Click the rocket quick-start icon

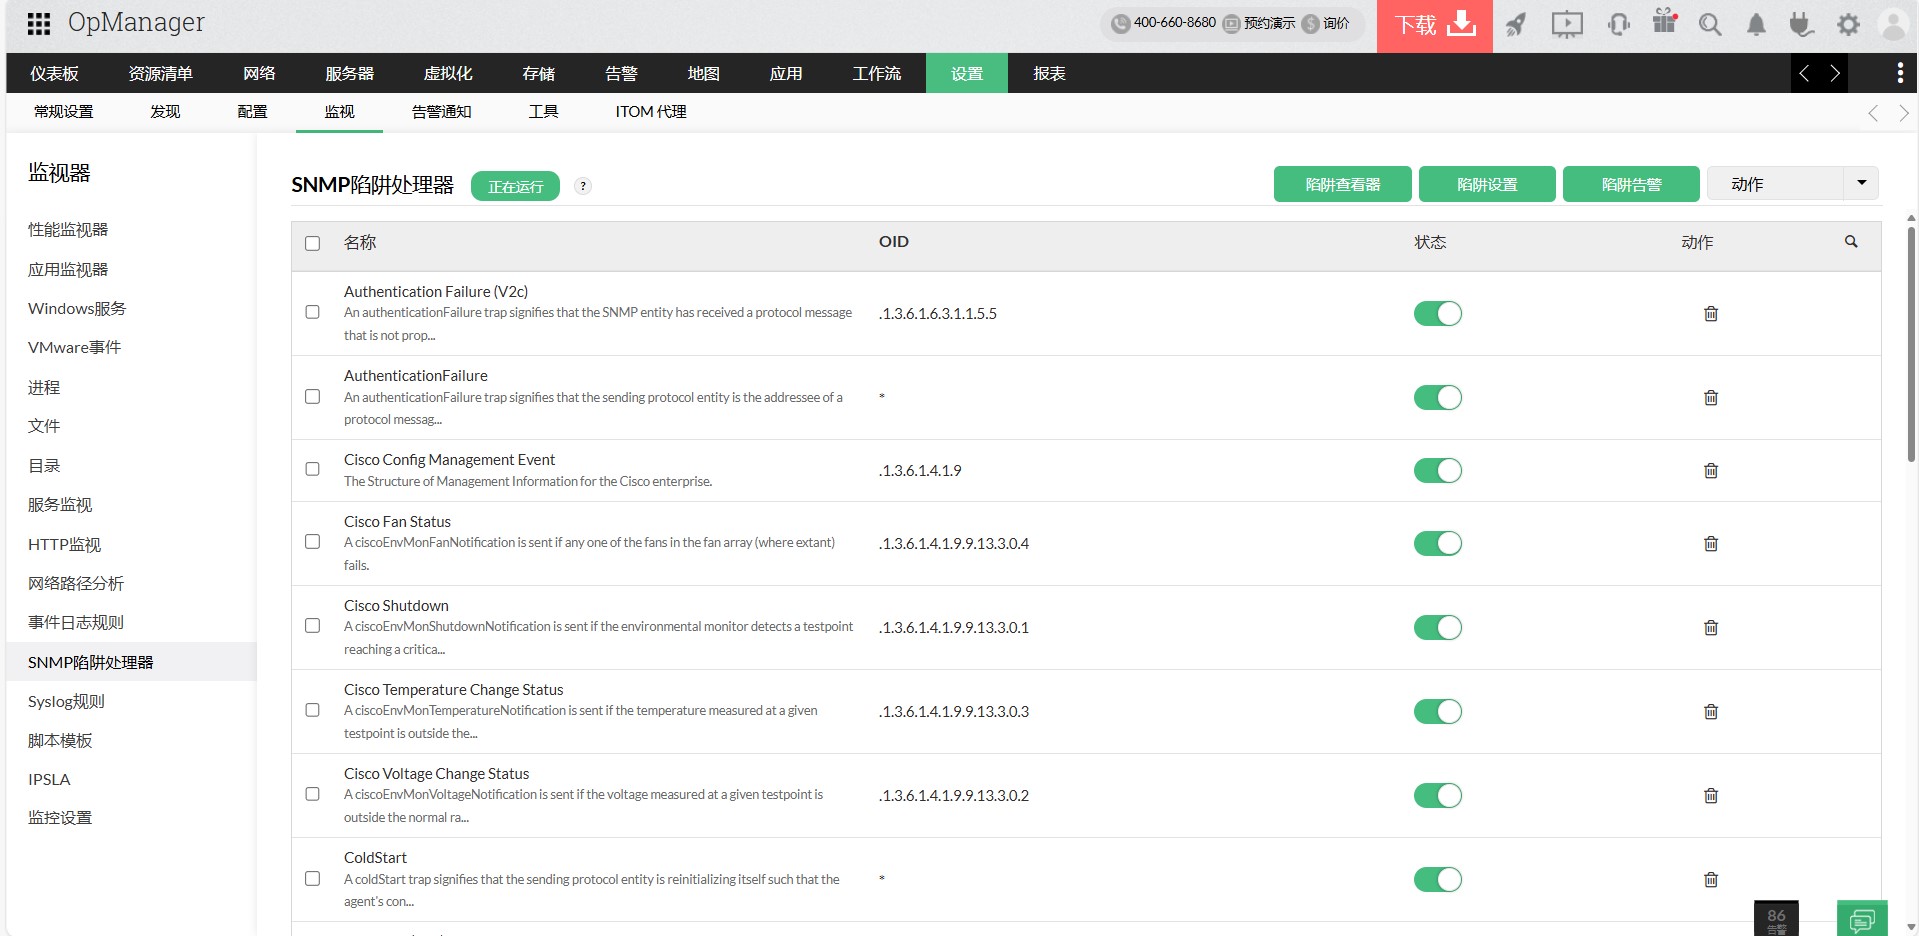click(x=1516, y=24)
